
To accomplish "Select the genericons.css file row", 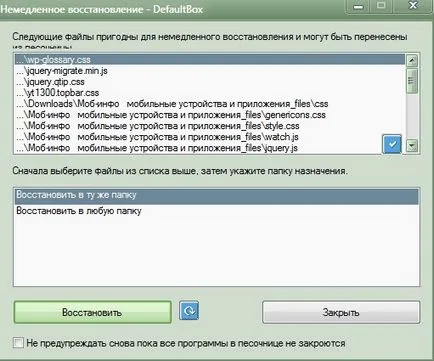I will (x=210, y=115).
